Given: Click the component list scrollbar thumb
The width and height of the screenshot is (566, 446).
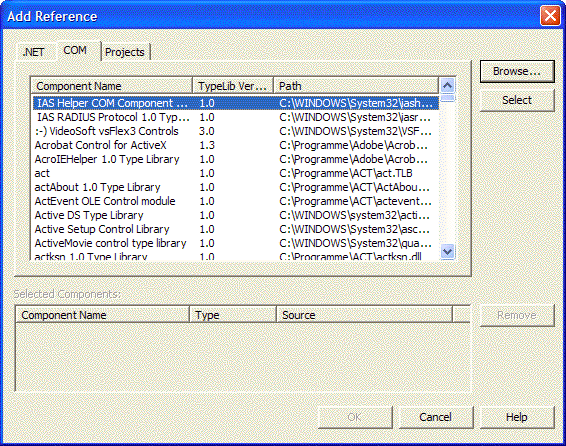Looking at the screenshot, I should [x=448, y=98].
